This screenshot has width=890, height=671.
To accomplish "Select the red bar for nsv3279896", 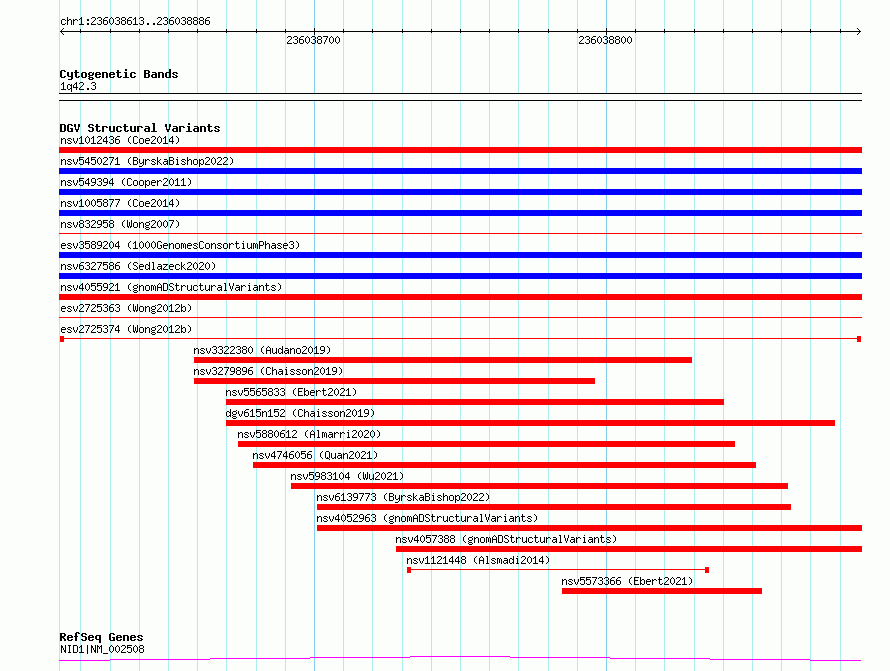I will tap(394, 381).
